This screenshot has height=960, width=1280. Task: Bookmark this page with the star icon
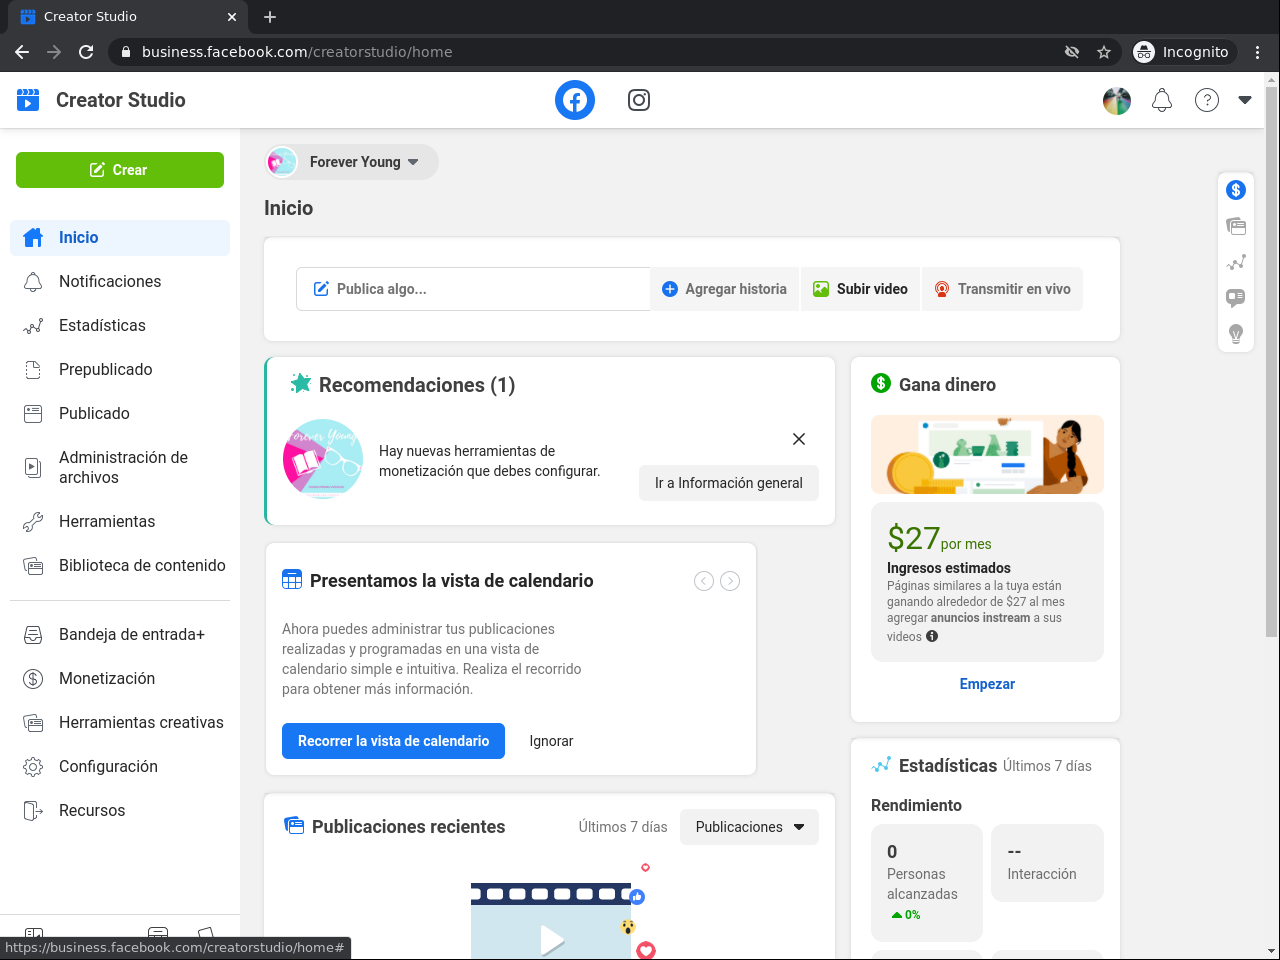pos(1104,52)
